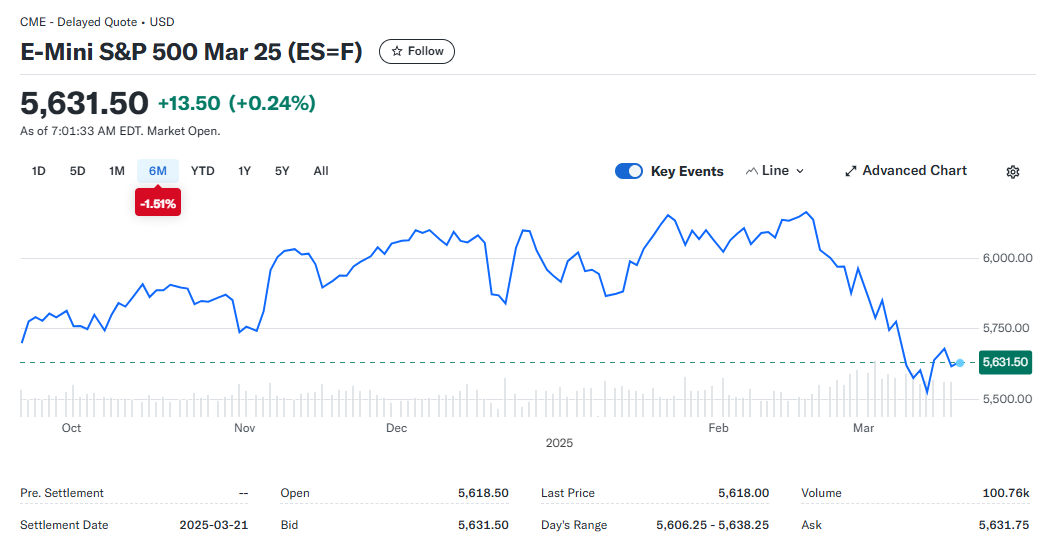Screen dimensions: 1045x545
Task: Select the All range tab
Action: [x=321, y=171]
